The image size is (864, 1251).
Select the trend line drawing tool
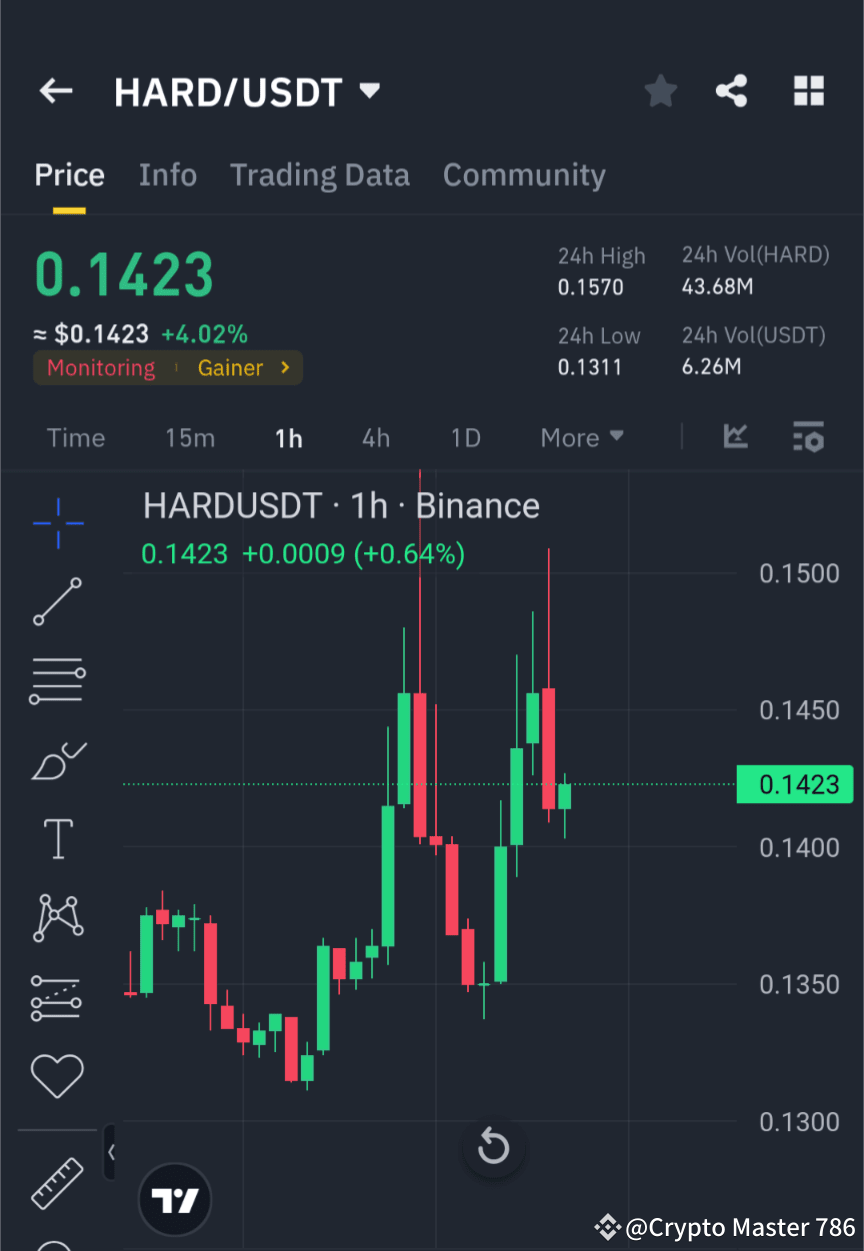click(57, 602)
